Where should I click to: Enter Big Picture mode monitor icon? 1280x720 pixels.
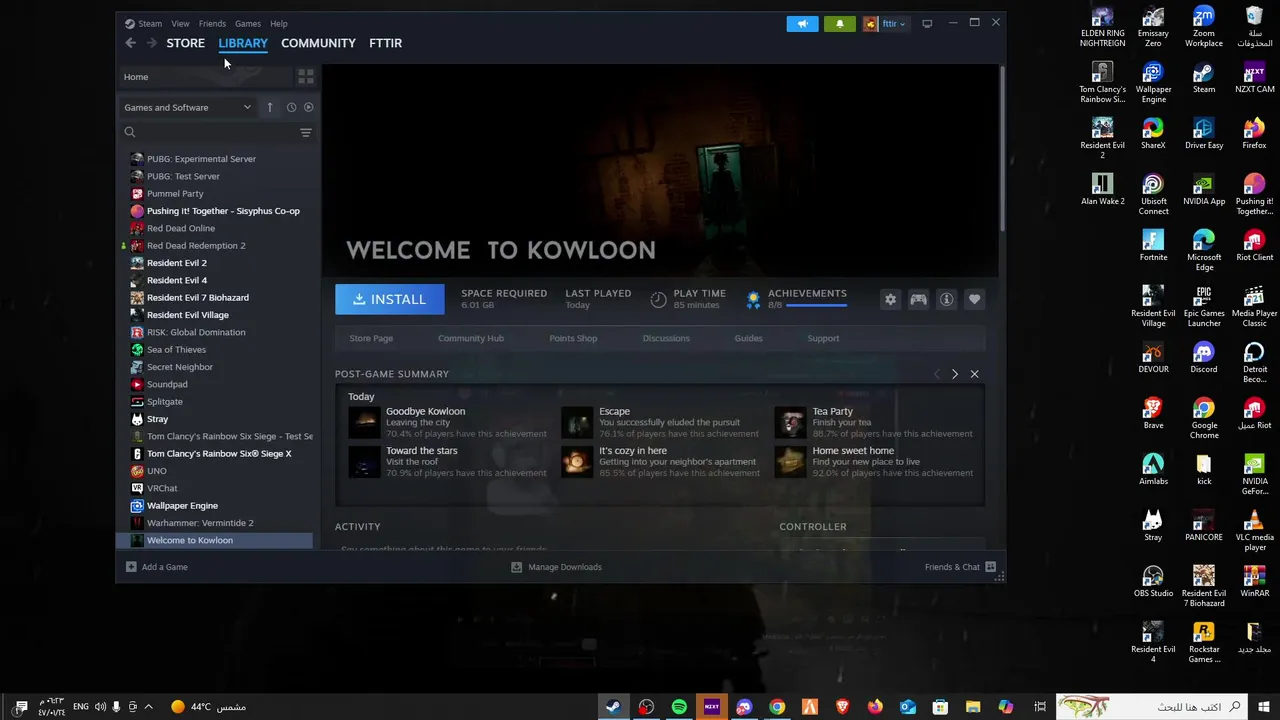(927, 23)
